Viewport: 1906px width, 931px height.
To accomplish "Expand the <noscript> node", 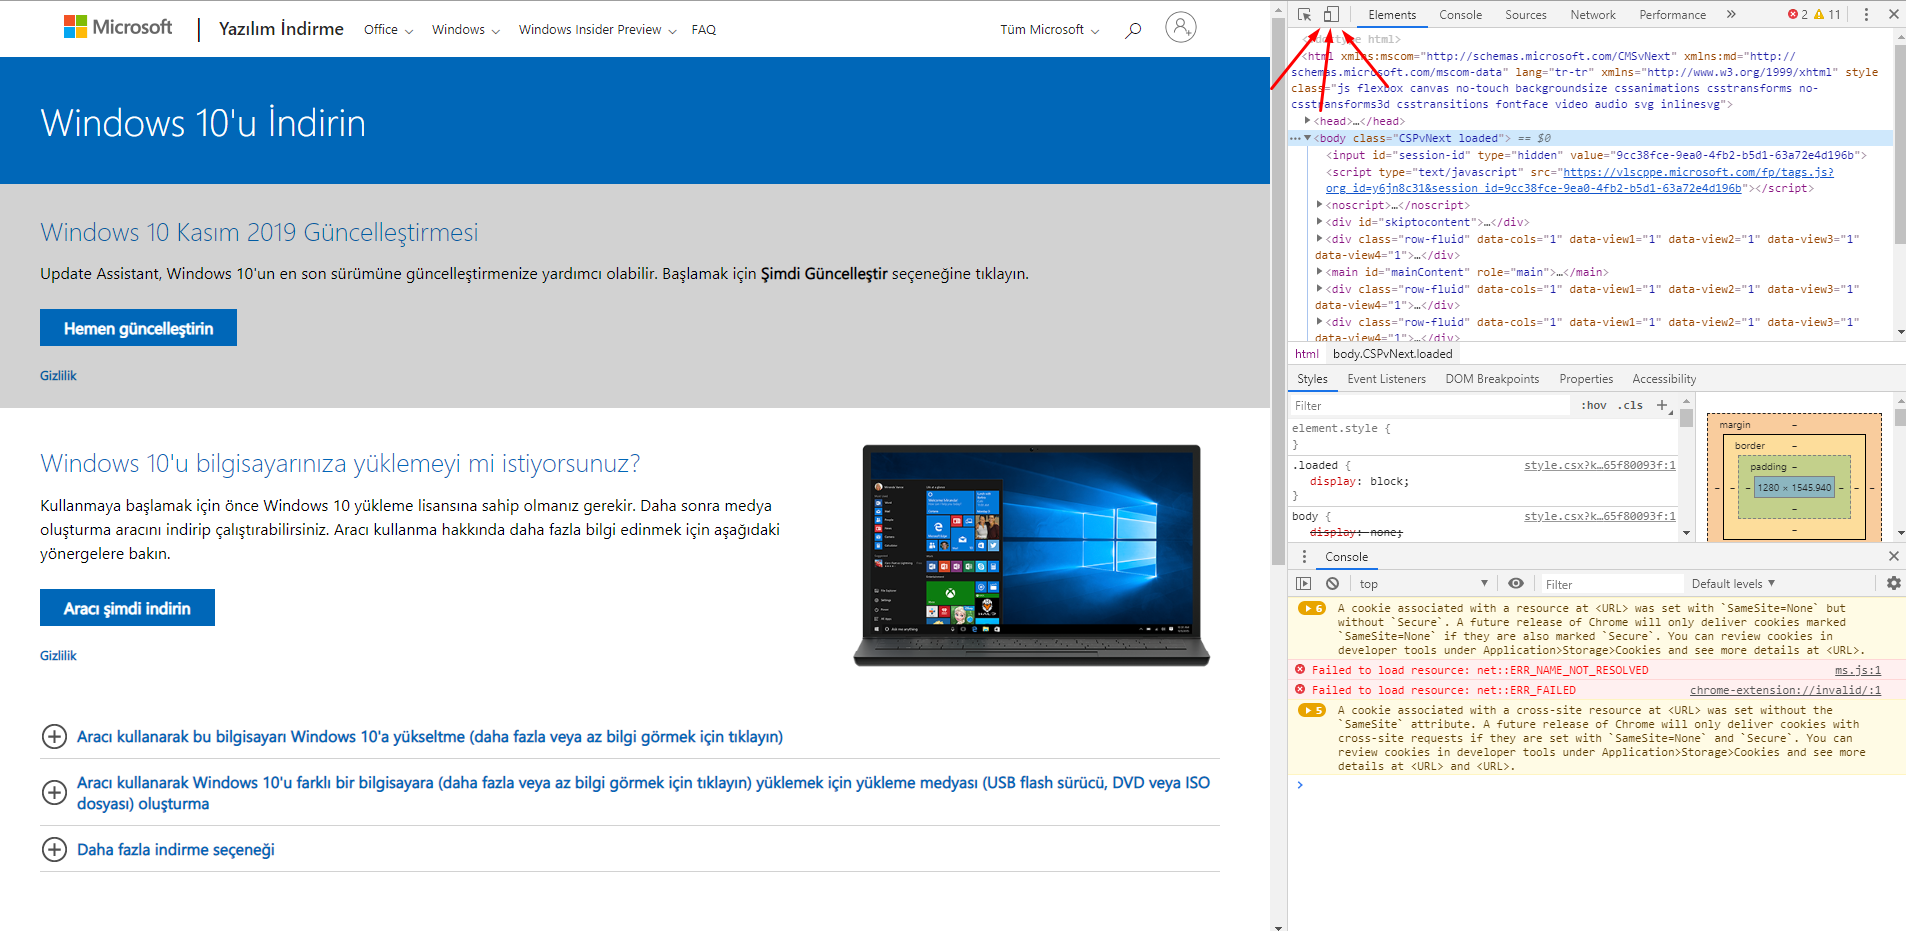I will [1320, 204].
